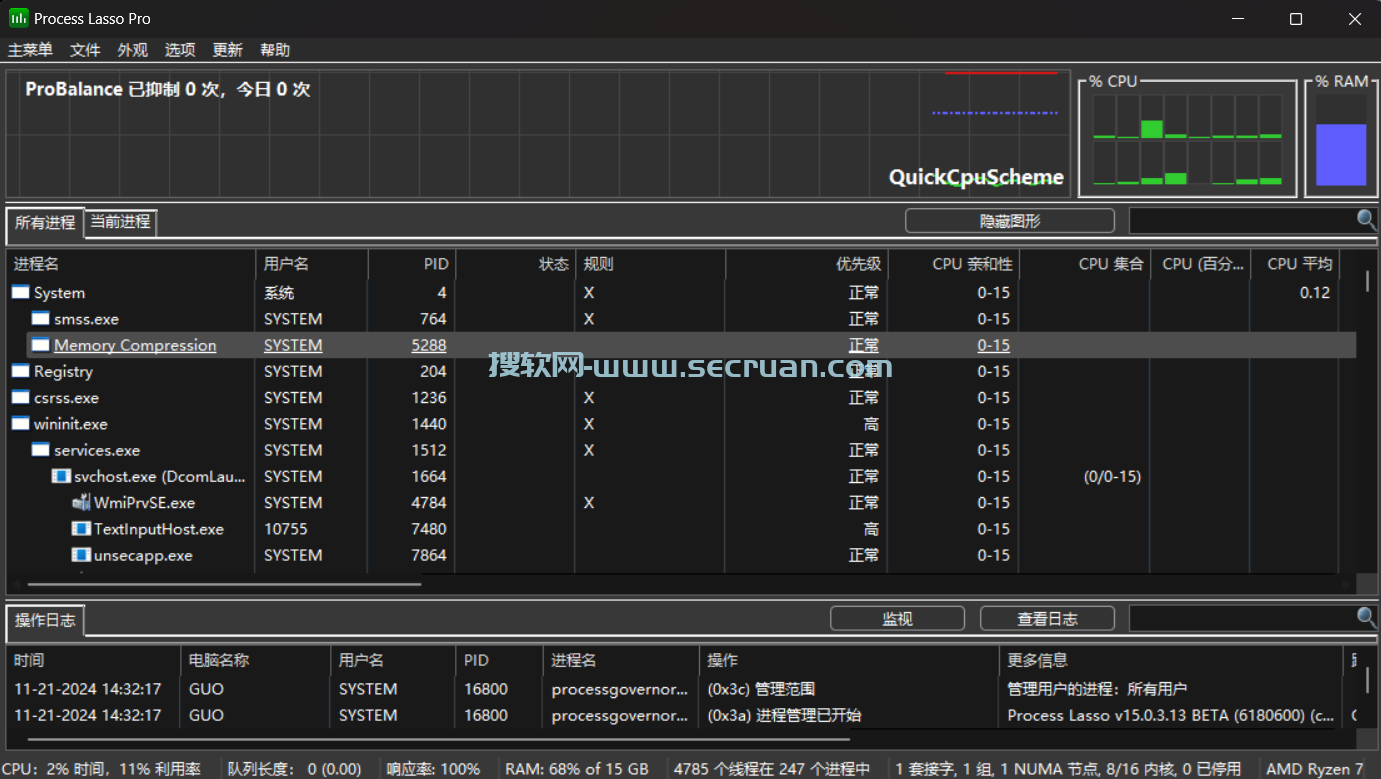Focus the action log search field
The height and width of the screenshot is (779, 1381).
(1242, 618)
